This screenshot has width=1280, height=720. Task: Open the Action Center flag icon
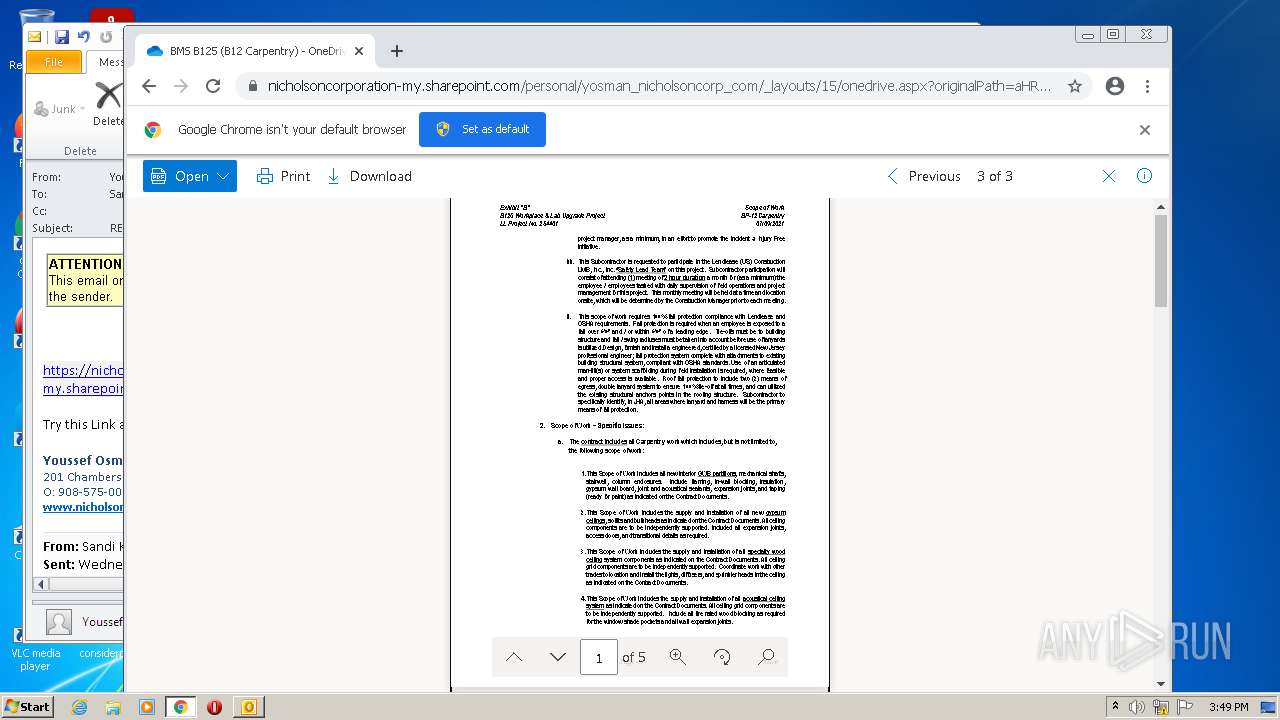(x=1186, y=707)
